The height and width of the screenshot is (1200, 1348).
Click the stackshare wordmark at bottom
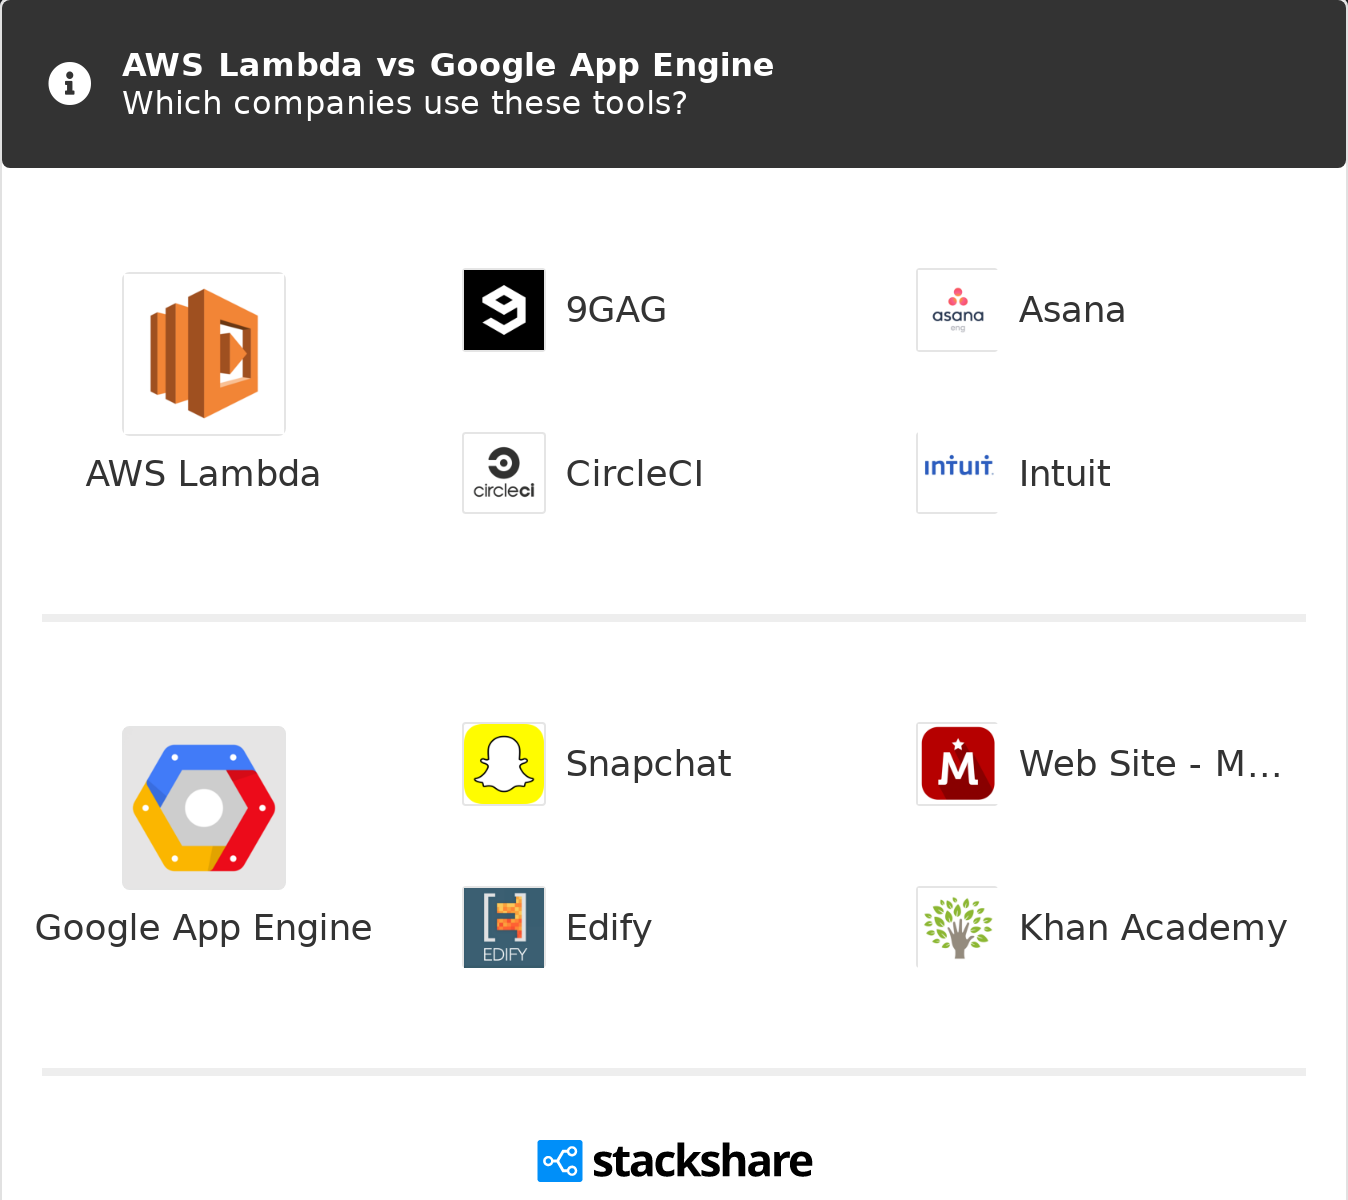[x=702, y=1161]
